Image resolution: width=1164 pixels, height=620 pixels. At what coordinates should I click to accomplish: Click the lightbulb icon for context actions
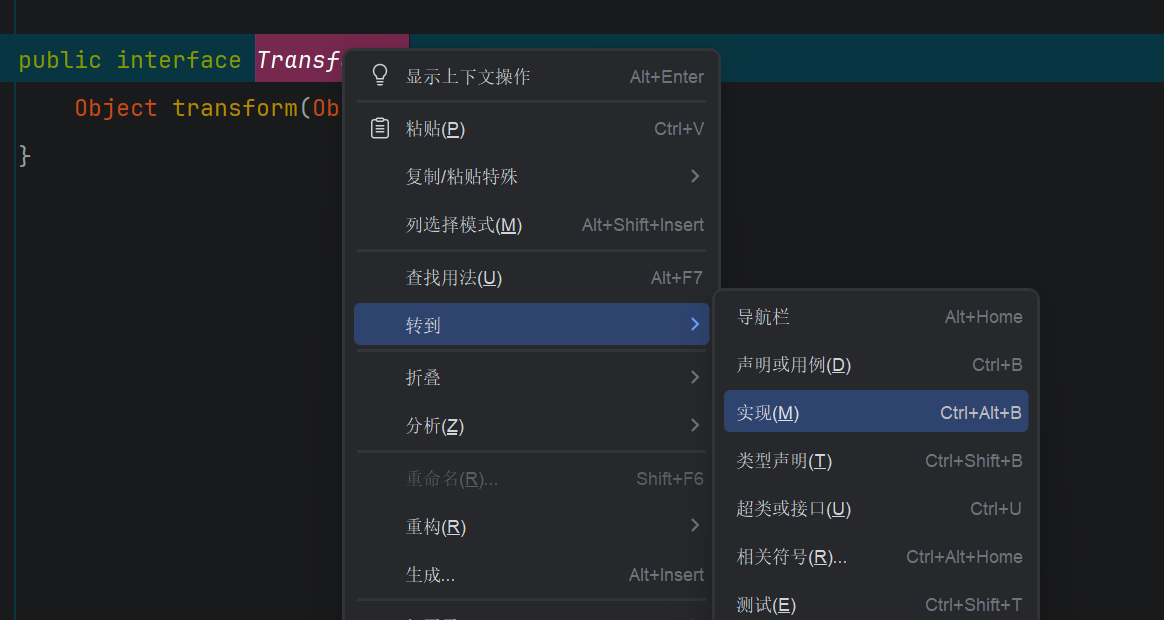[x=379, y=76]
